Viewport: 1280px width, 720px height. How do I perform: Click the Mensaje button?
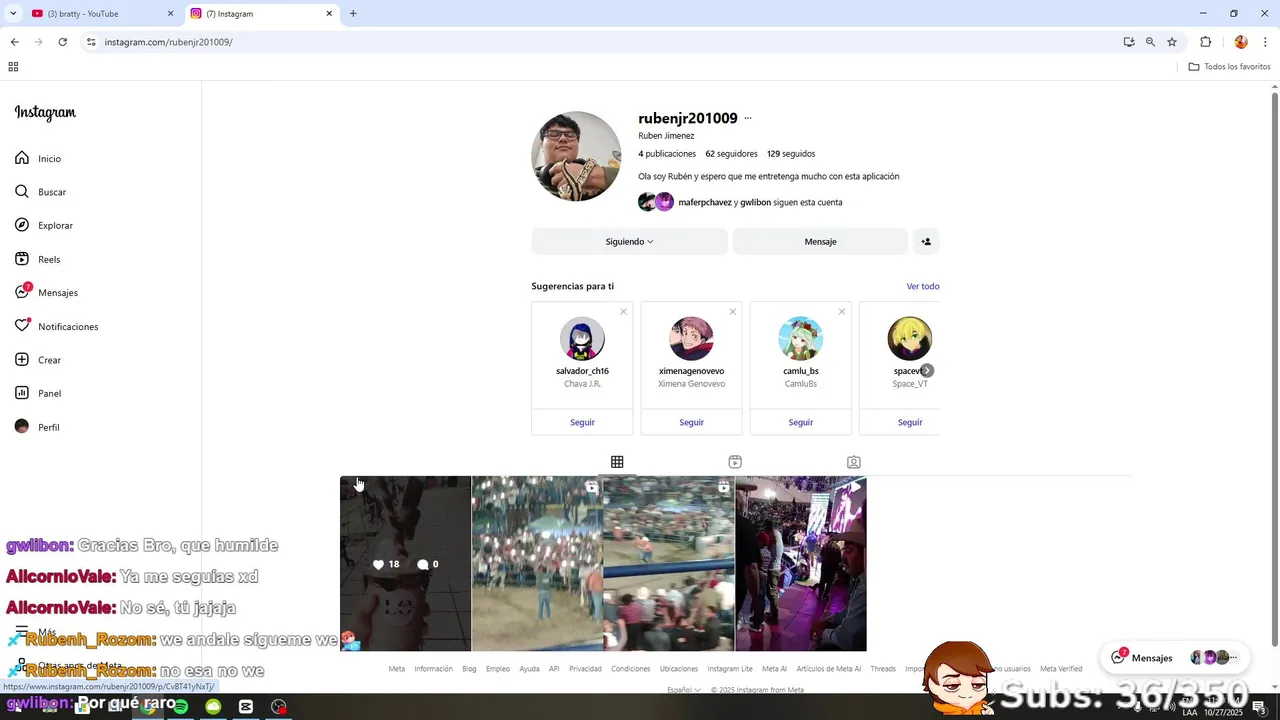[820, 241]
